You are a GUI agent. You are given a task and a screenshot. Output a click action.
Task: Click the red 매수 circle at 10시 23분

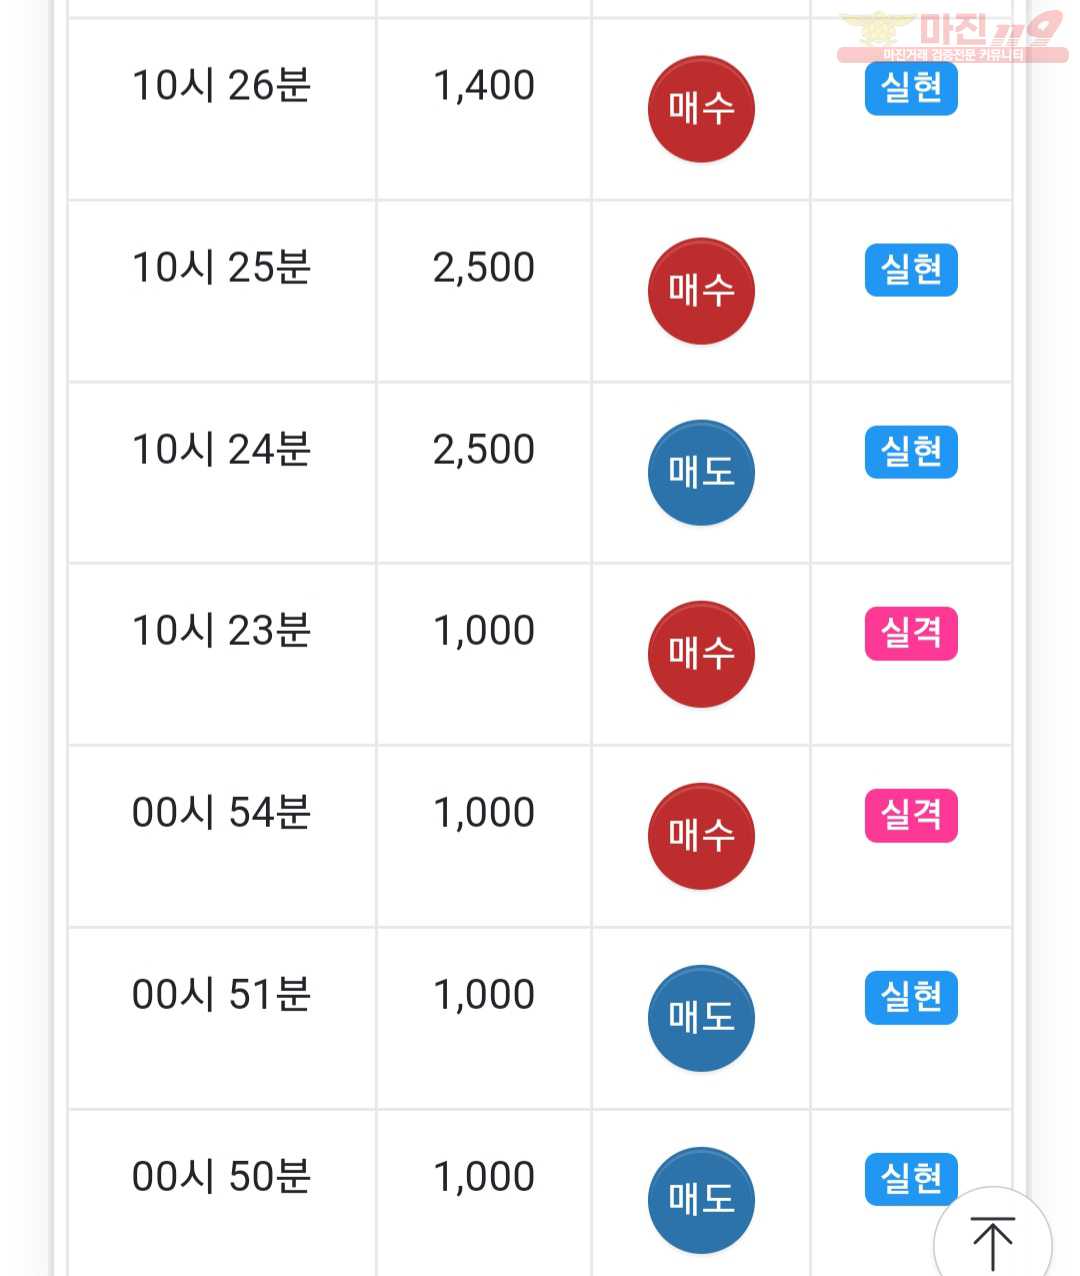click(x=701, y=655)
